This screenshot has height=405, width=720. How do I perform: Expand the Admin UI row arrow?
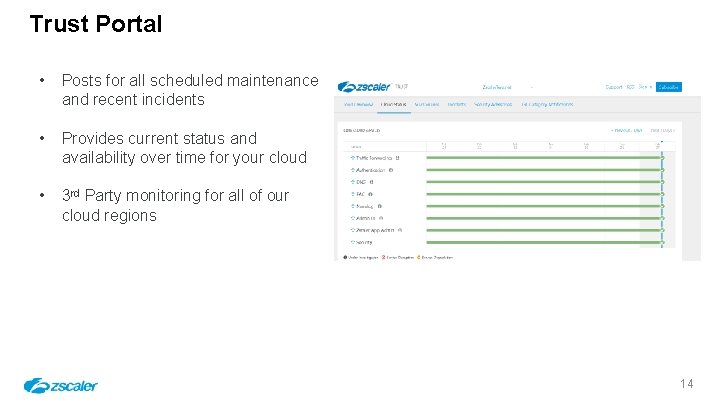click(x=353, y=218)
